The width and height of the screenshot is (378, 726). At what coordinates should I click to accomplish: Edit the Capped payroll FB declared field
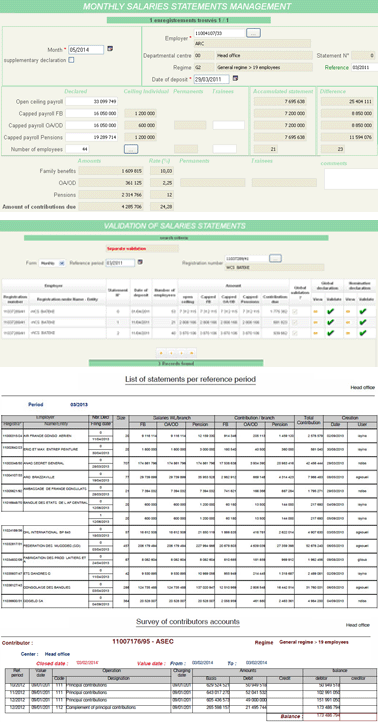click(91, 113)
